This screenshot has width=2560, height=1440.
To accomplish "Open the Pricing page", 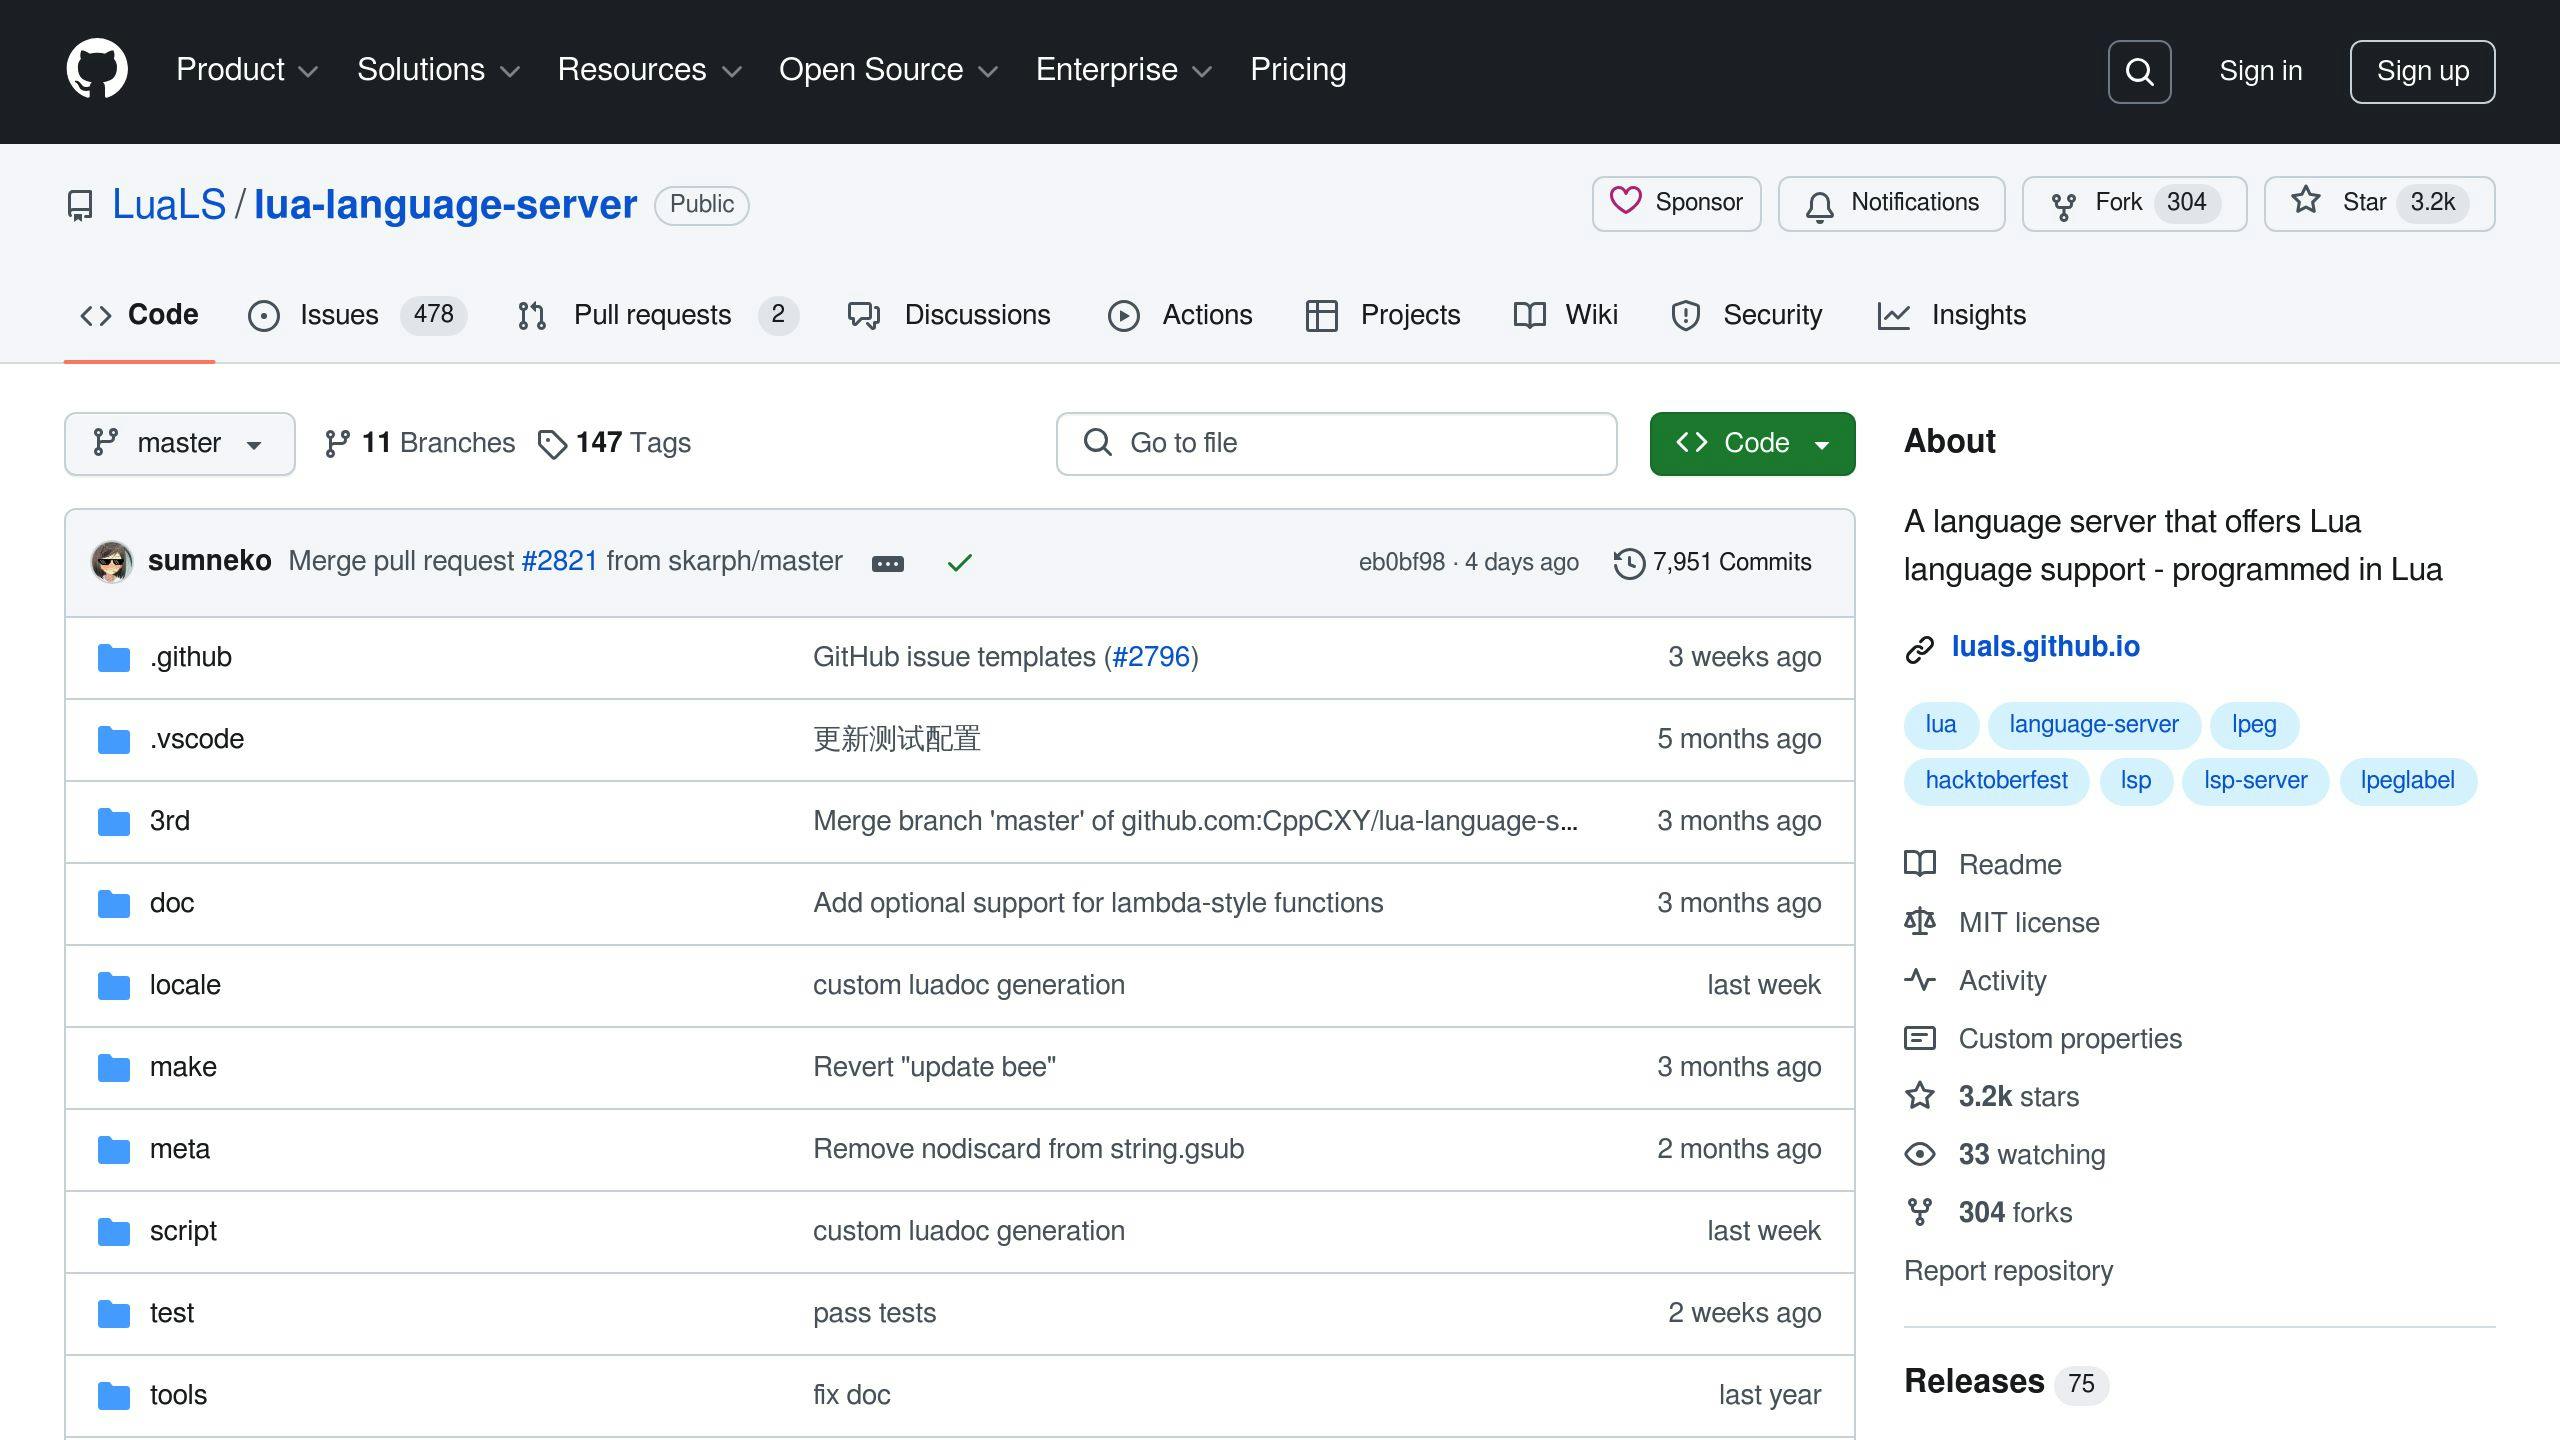I will (1298, 70).
